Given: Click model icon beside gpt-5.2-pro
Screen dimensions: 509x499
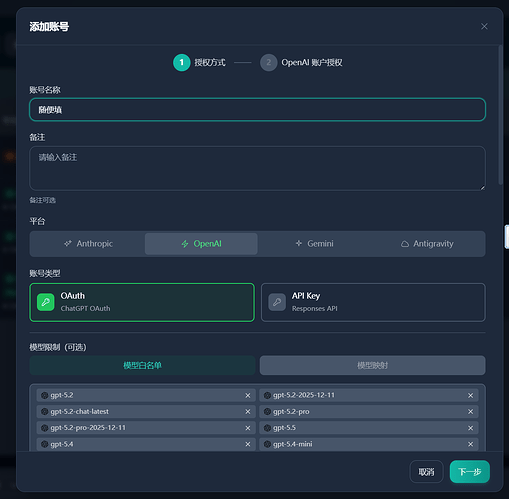Looking at the screenshot, I should pyautogui.click(x=267, y=412).
